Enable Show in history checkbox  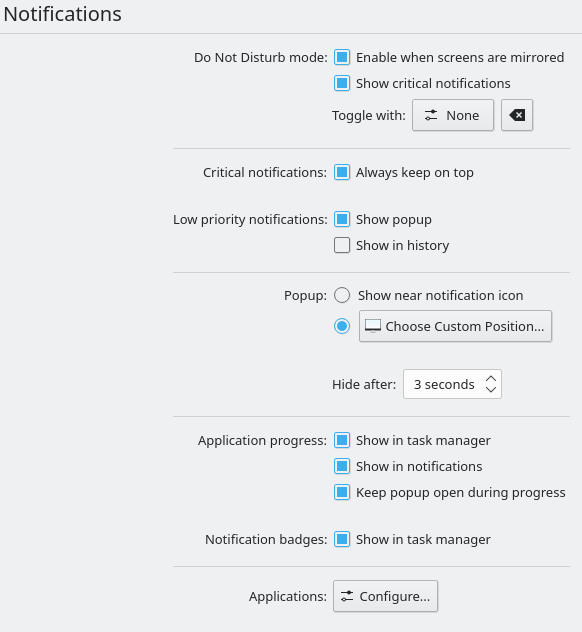(x=342, y=245)
